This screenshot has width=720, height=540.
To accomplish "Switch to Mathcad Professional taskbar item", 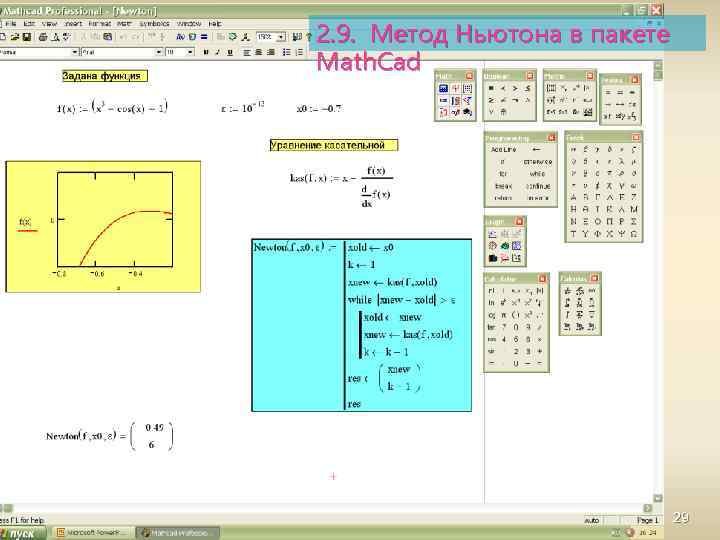I will point(178,533).
